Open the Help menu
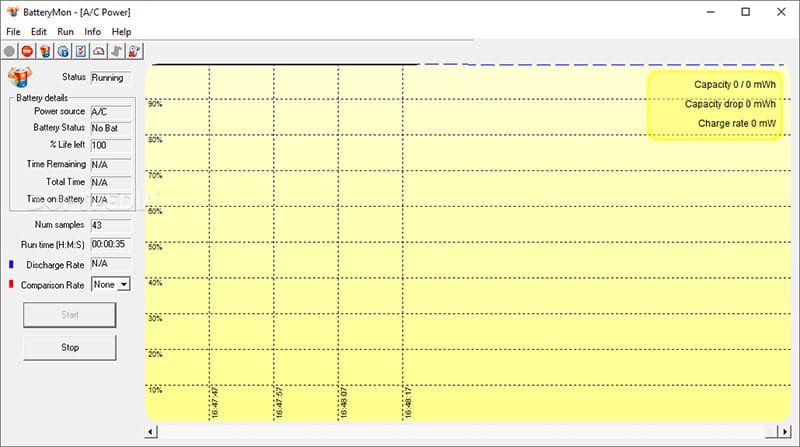The width and height of the screenshot is (800, 447). (121, 32)
